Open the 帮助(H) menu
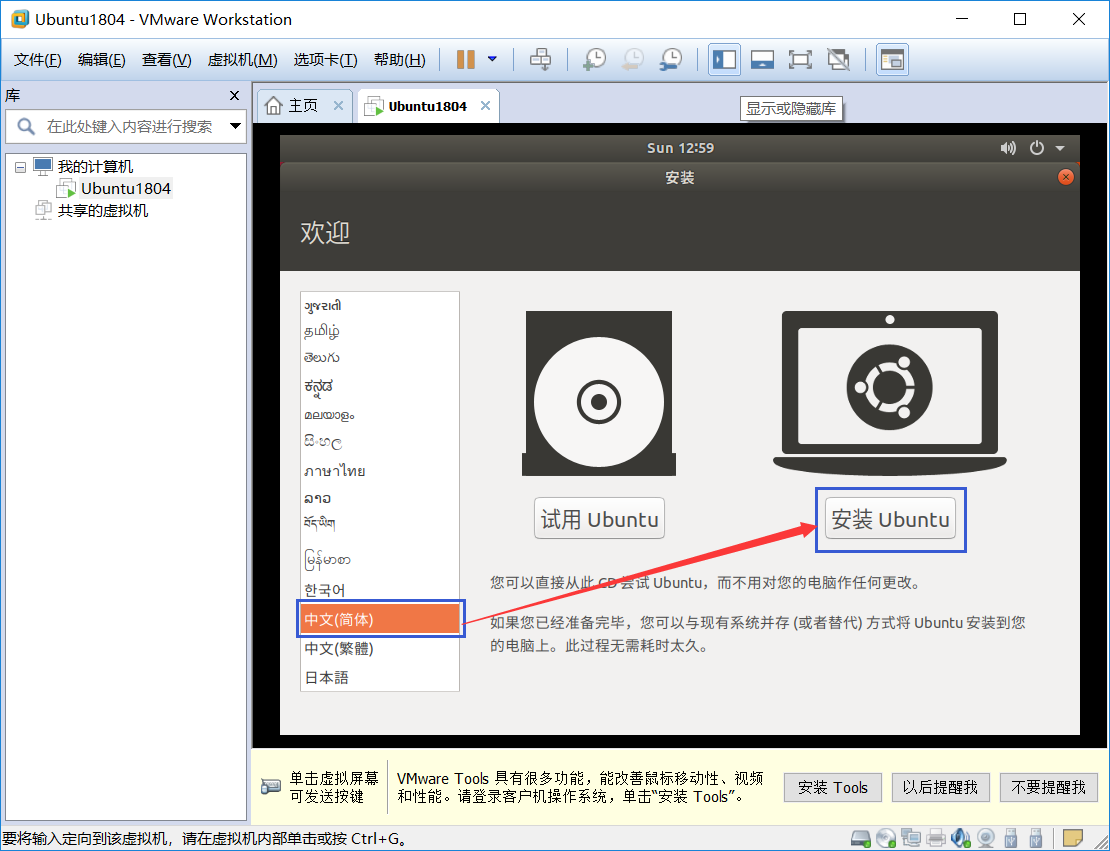Screen dimensions: 1110x851 click(400, 59)
